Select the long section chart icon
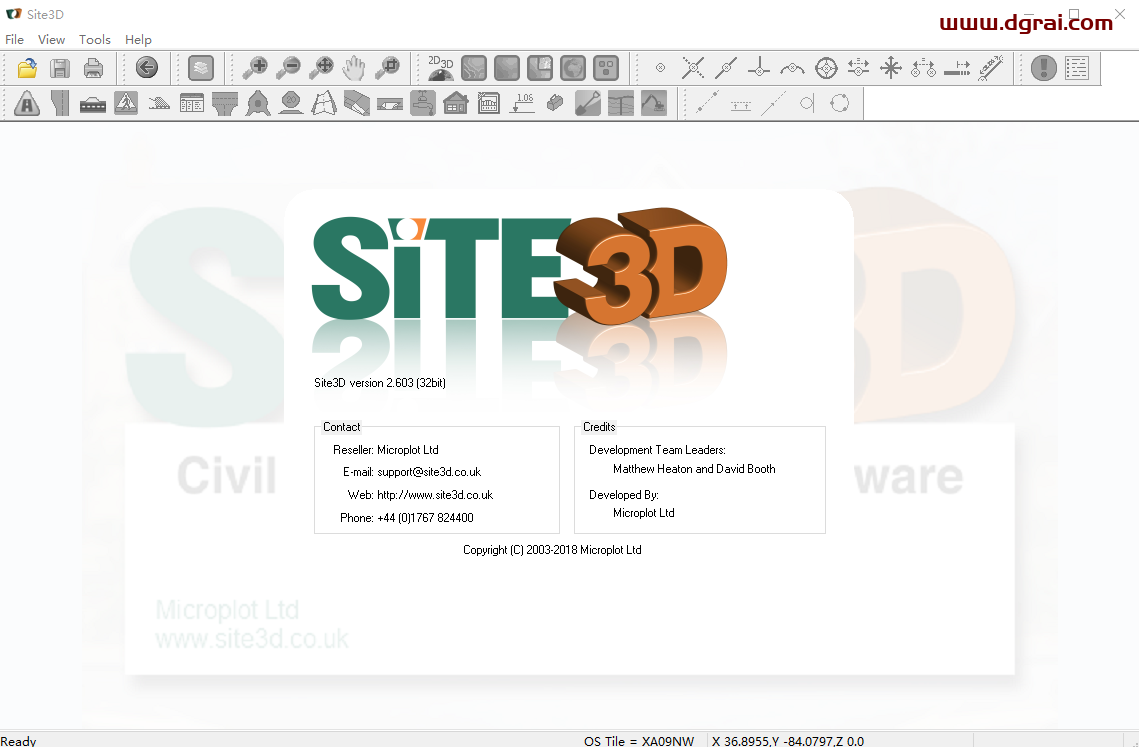 click(x=489, y=103)
